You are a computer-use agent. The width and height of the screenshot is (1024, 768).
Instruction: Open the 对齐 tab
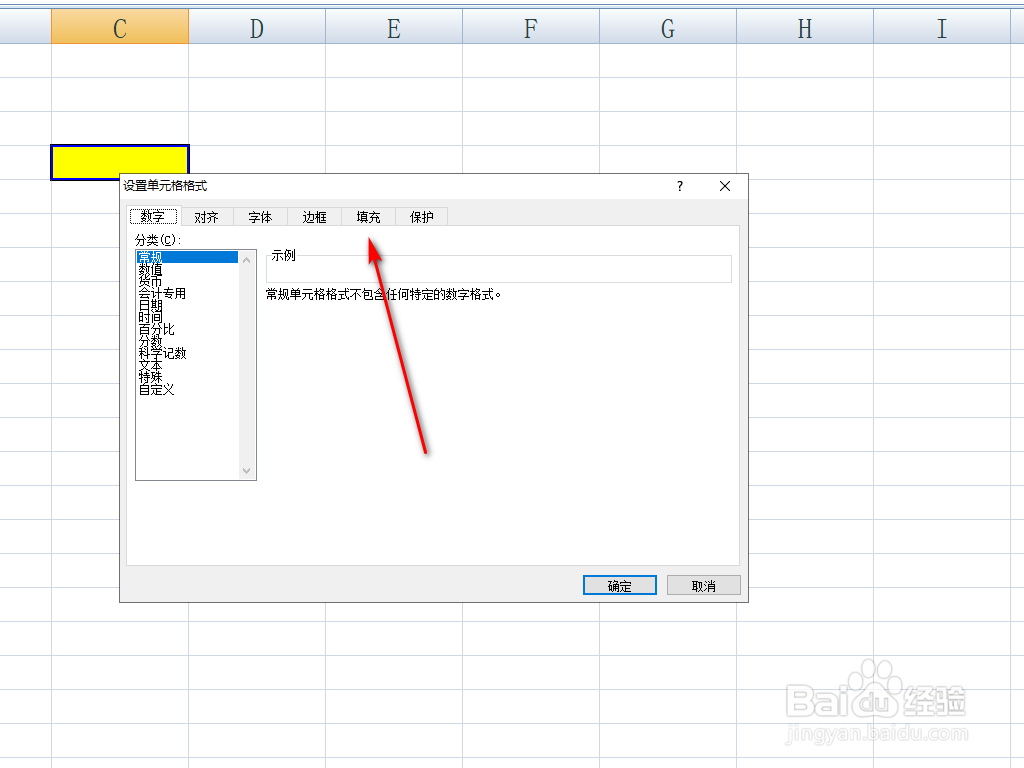206,217
